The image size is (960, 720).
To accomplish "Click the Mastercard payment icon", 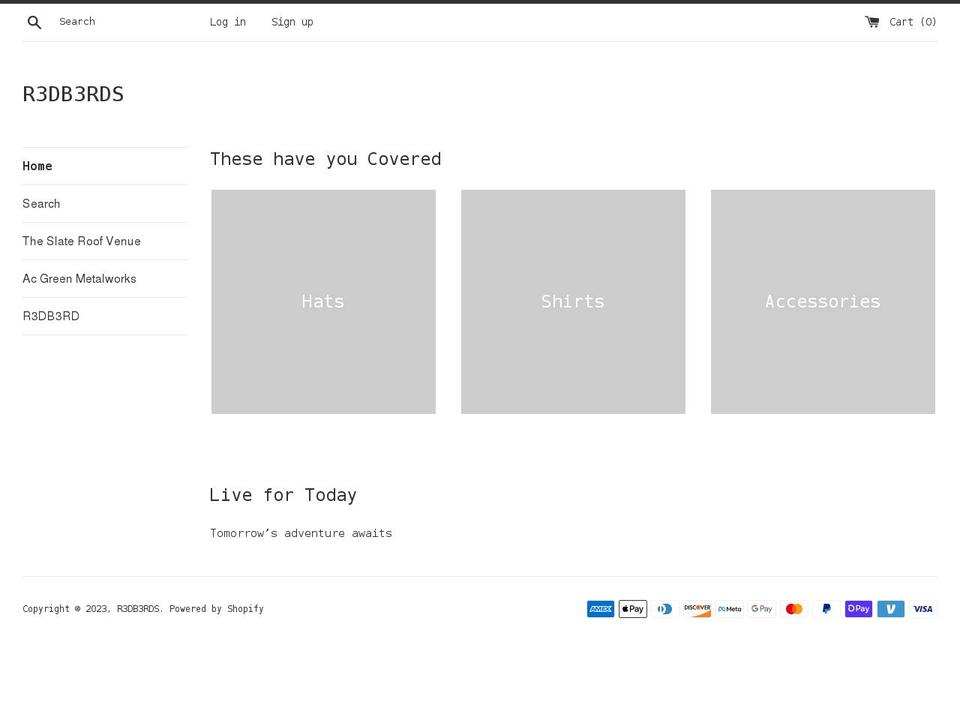I will coord(794,609).
